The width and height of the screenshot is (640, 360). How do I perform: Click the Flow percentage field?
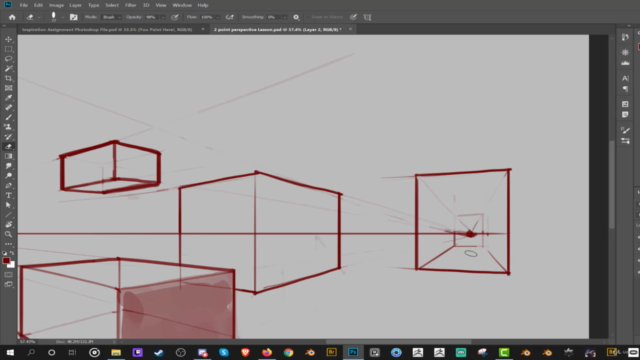pyautogui.click(x=207, y=17)
